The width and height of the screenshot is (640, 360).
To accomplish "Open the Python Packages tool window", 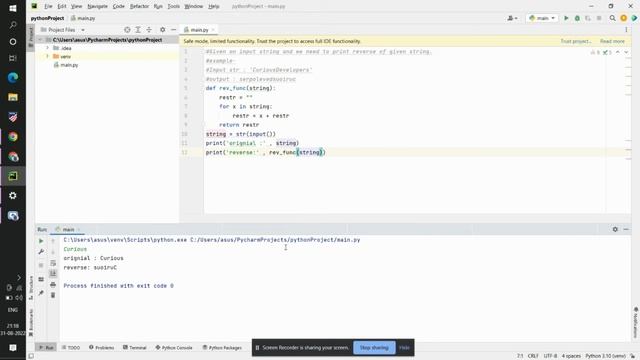I will tap(222, 348).
